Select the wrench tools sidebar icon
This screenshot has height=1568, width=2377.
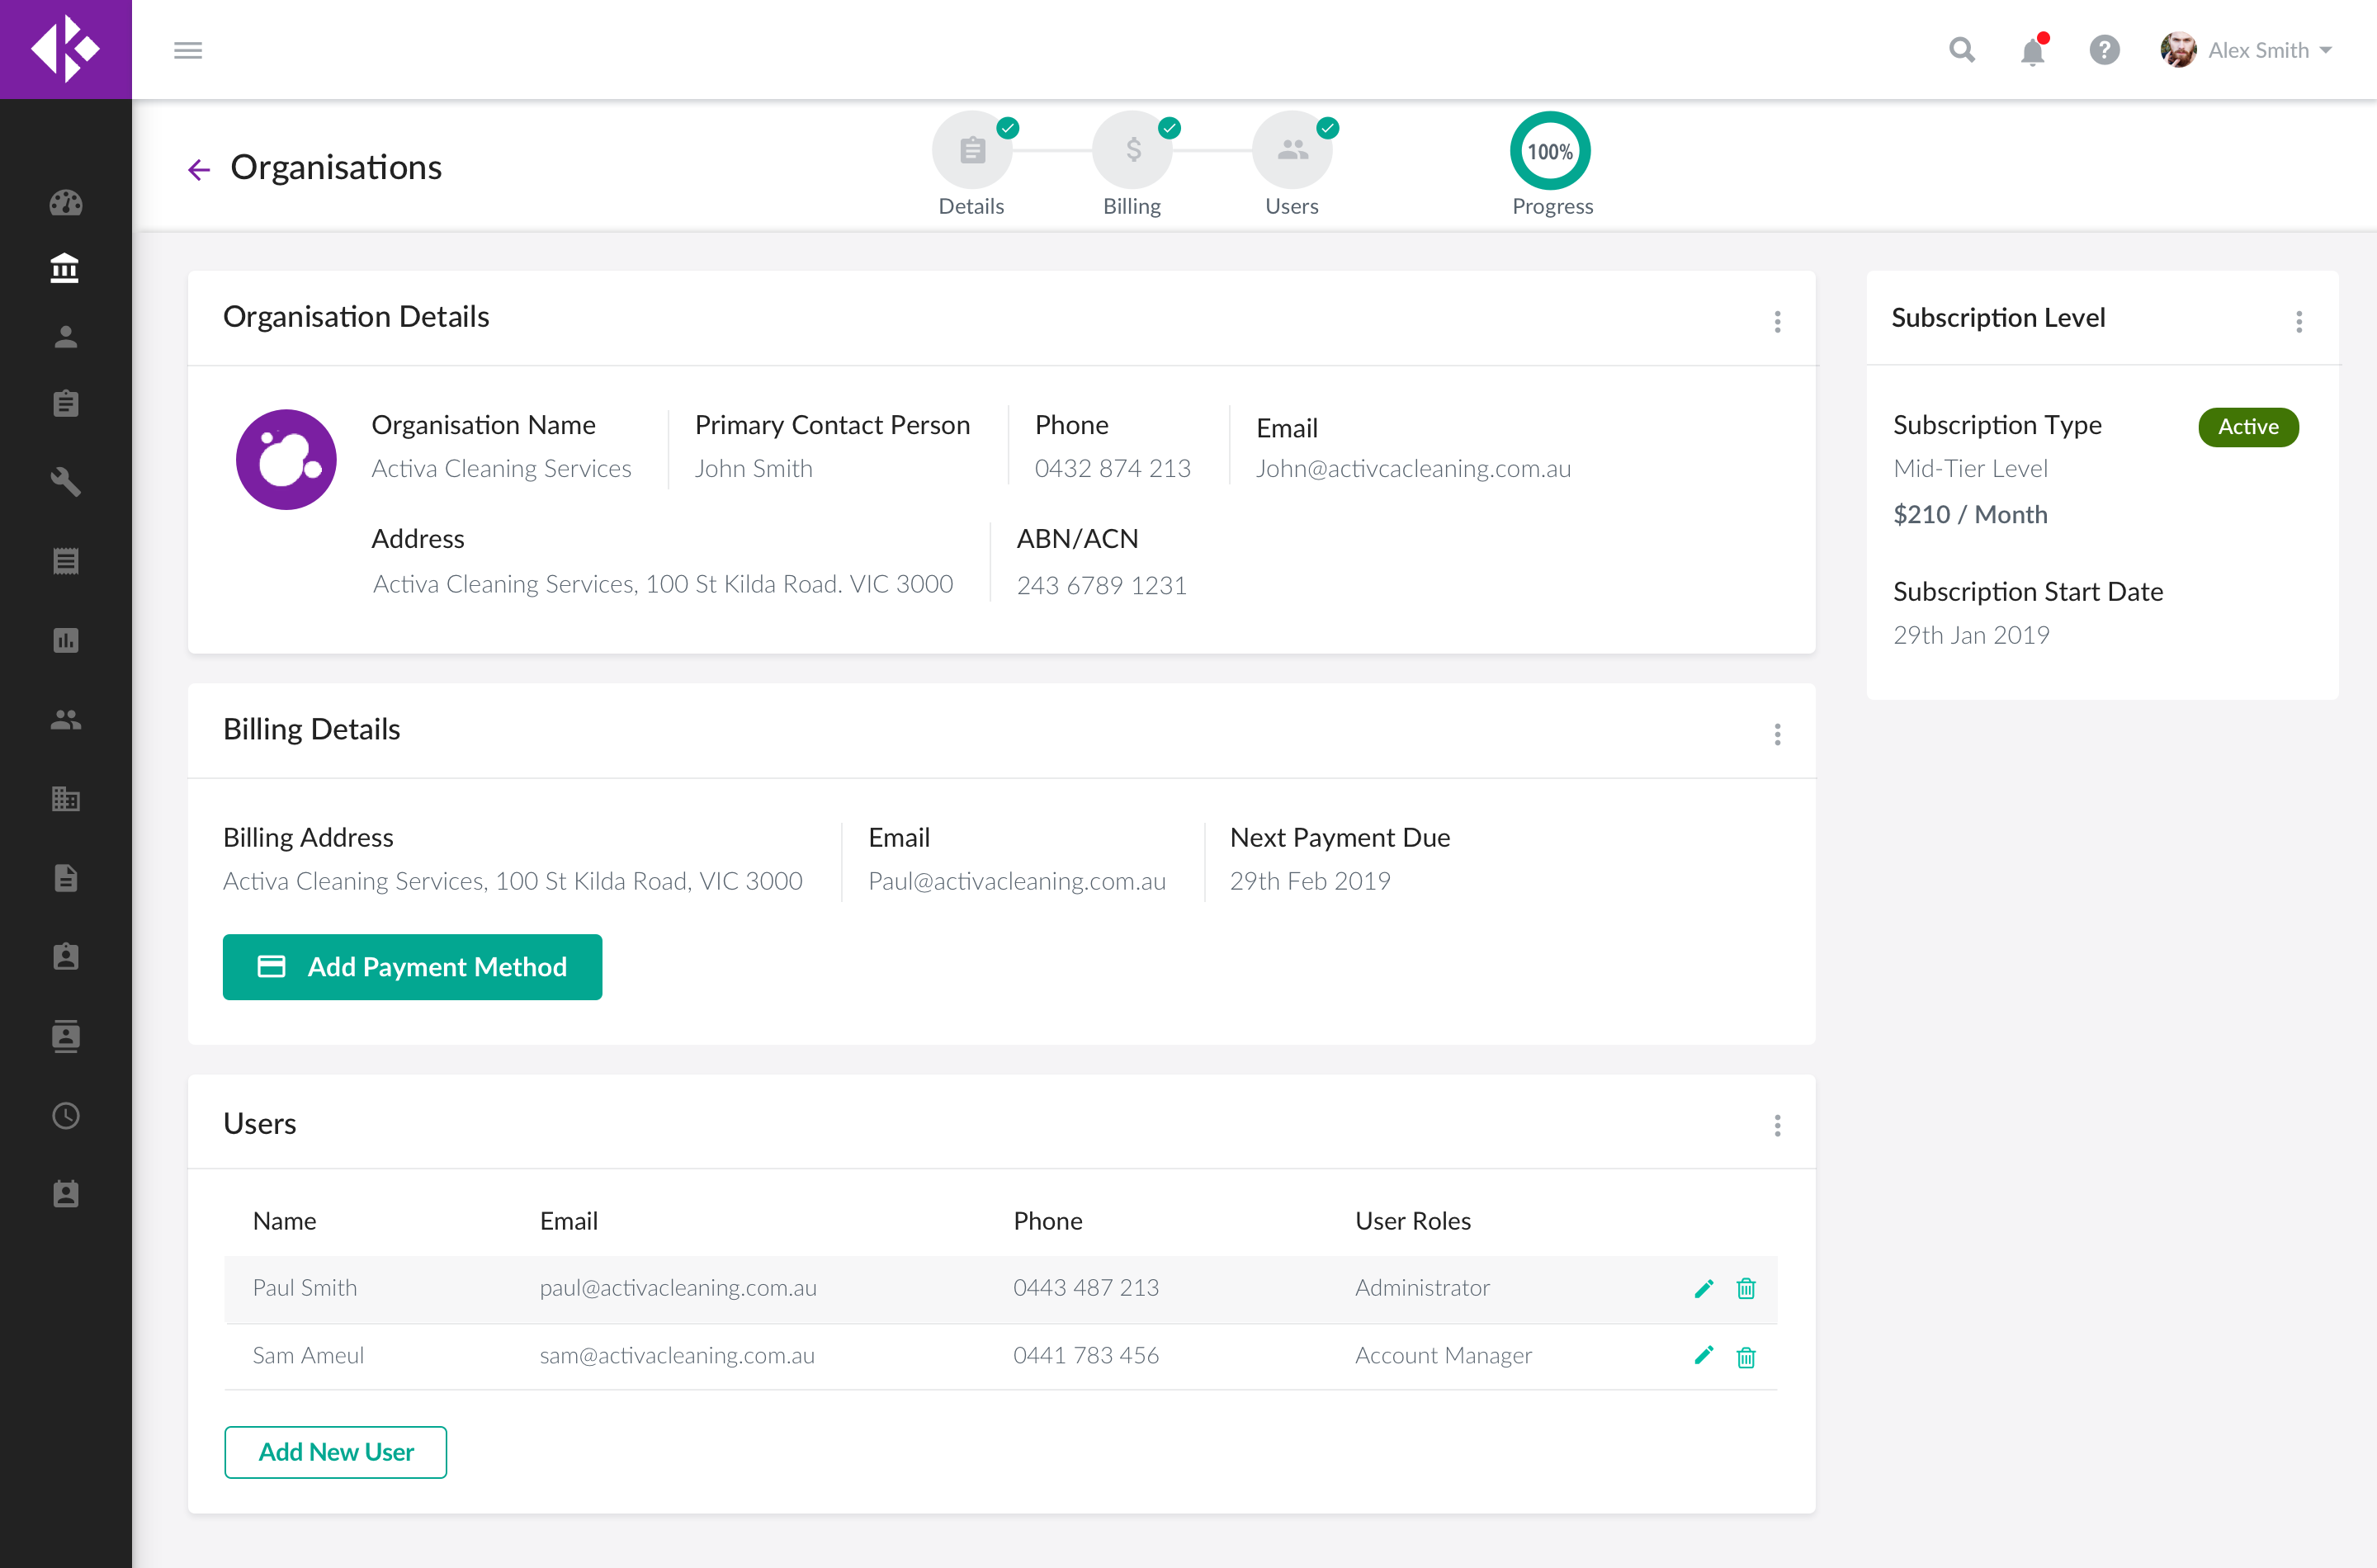[x=66, y=482]
